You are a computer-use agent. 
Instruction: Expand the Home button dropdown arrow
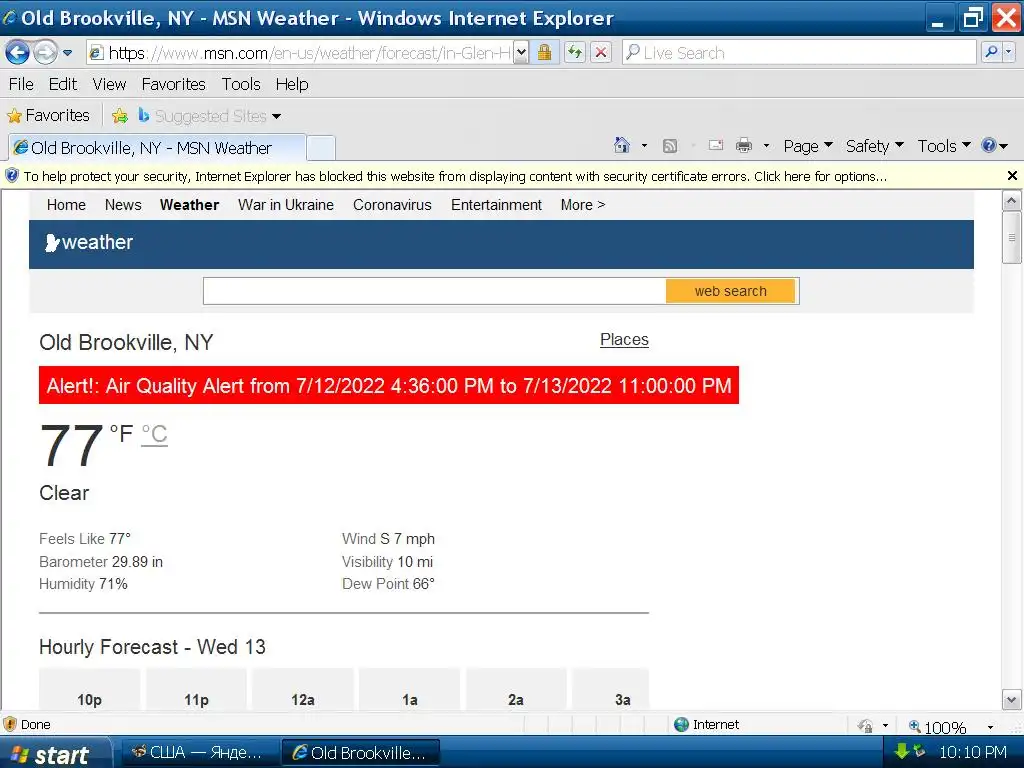pyautogui.click(x=644, y=146)
